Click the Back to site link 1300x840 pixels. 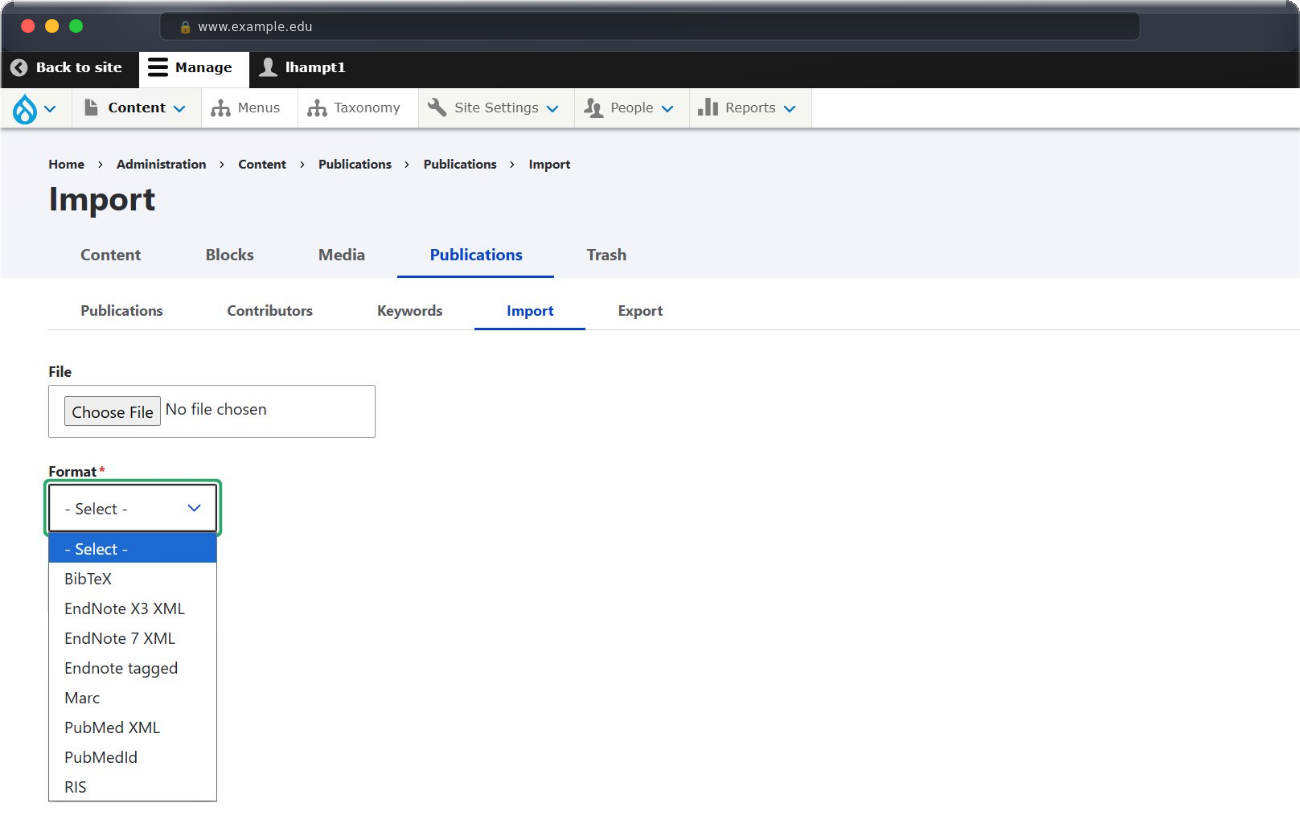point(66,68)
